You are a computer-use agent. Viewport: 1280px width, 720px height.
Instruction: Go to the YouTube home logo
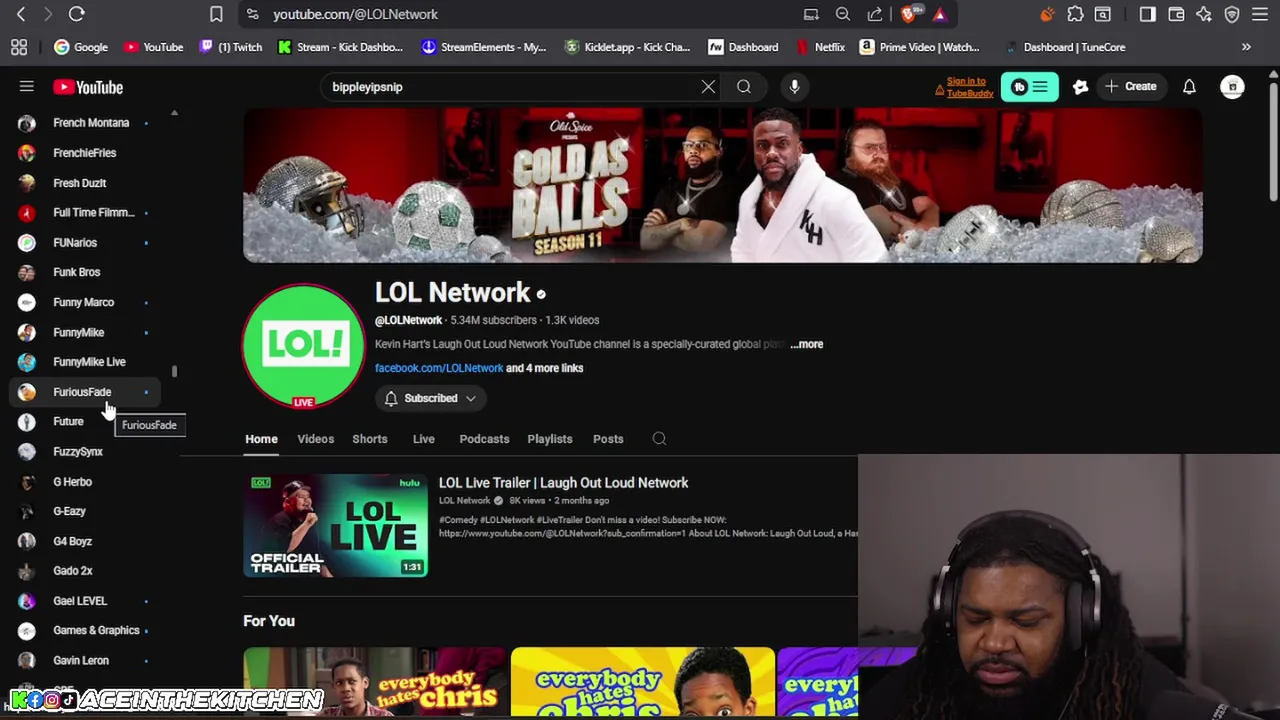pyautogui.click(x=88, y=87)
